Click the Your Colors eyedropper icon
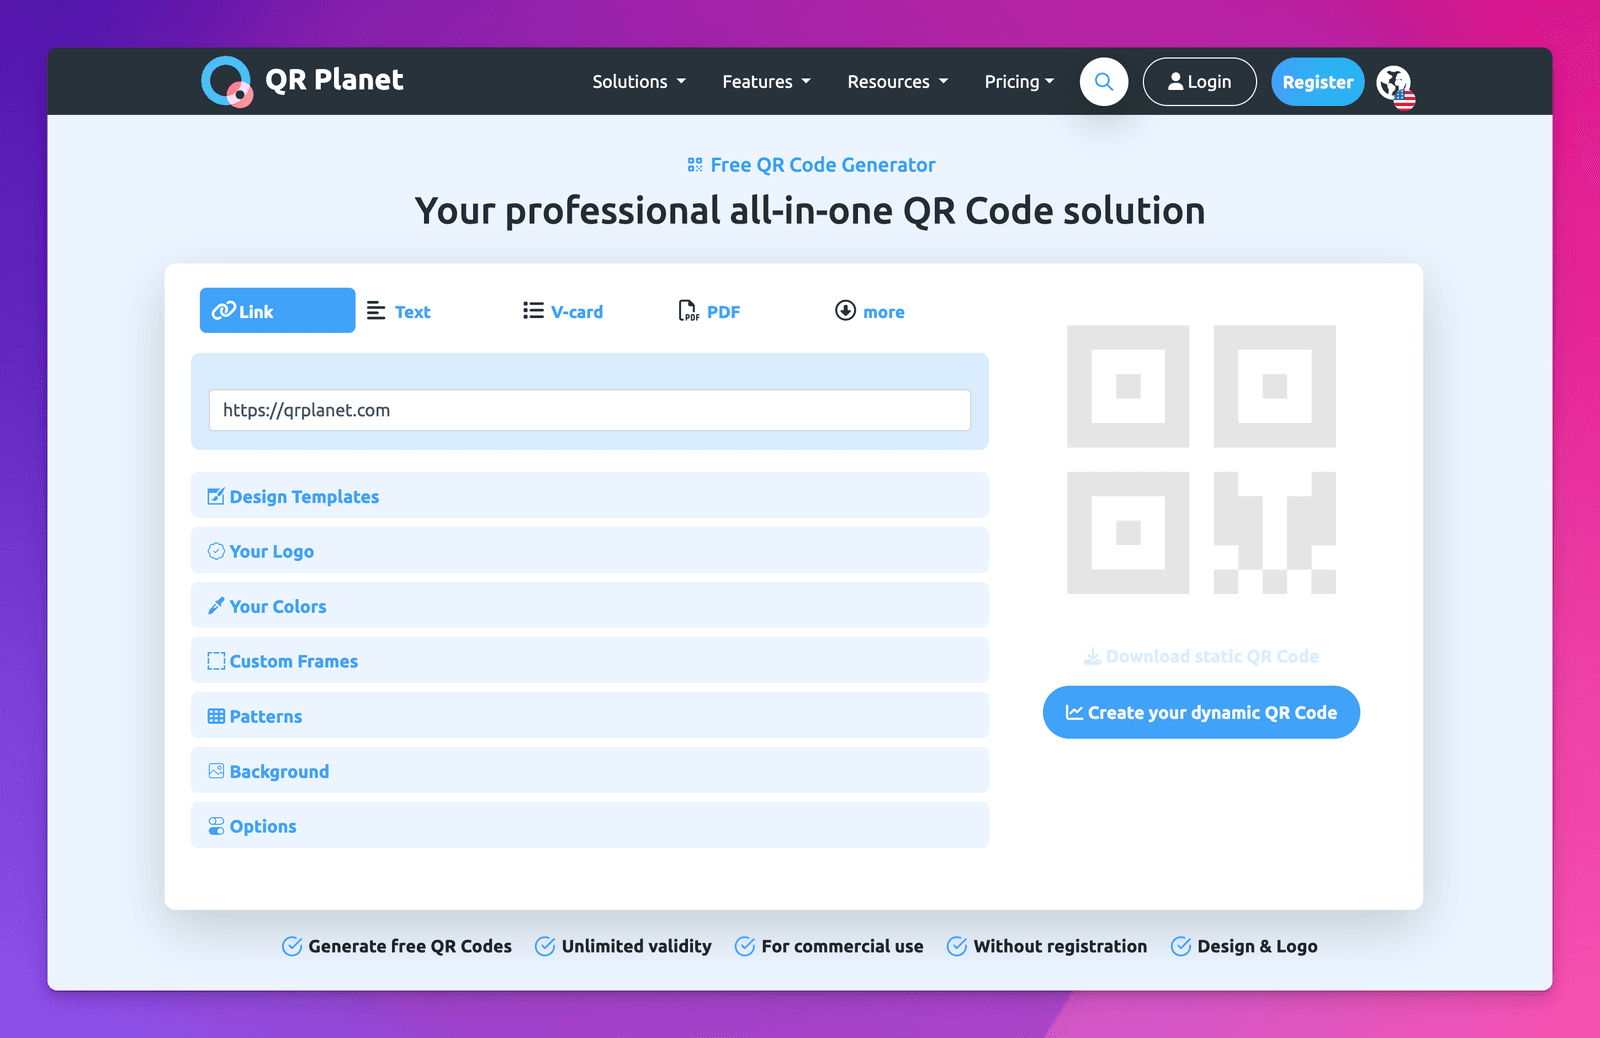Image resolution: width=1600 pixels, height=1038 pixels. tap(216, 606)
